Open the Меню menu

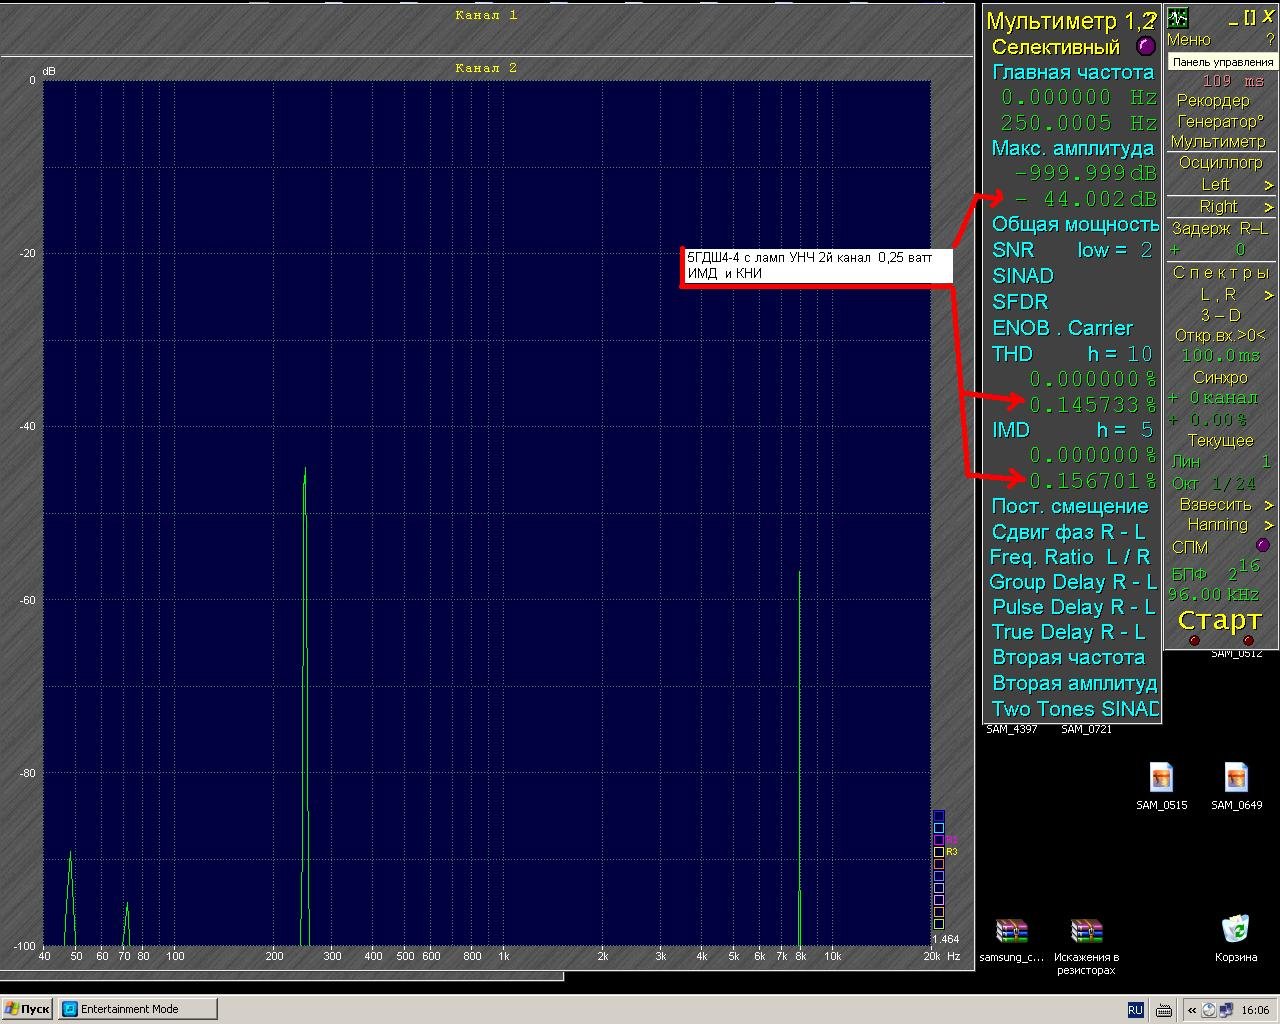point(1189,40)
